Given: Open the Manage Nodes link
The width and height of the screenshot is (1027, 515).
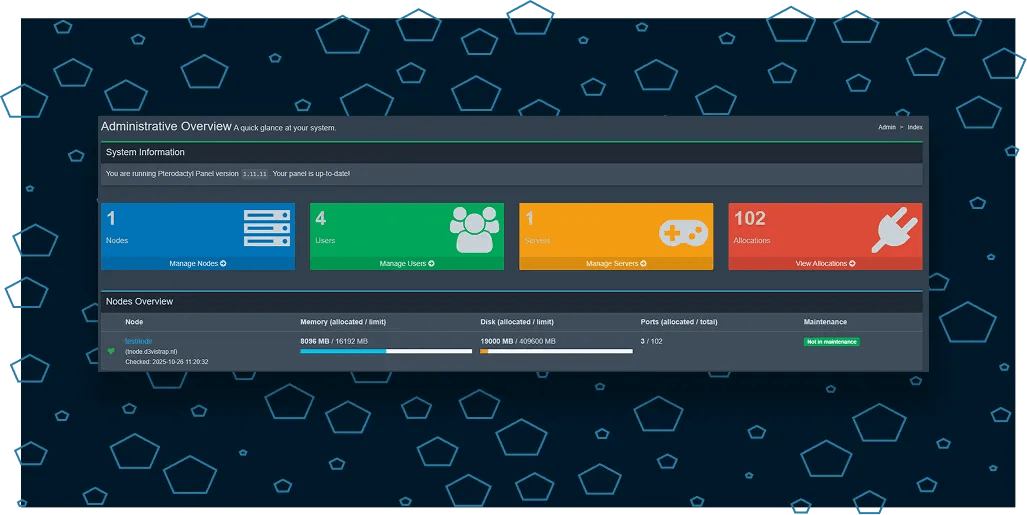Looking at the screenshot, I should 197,264.
